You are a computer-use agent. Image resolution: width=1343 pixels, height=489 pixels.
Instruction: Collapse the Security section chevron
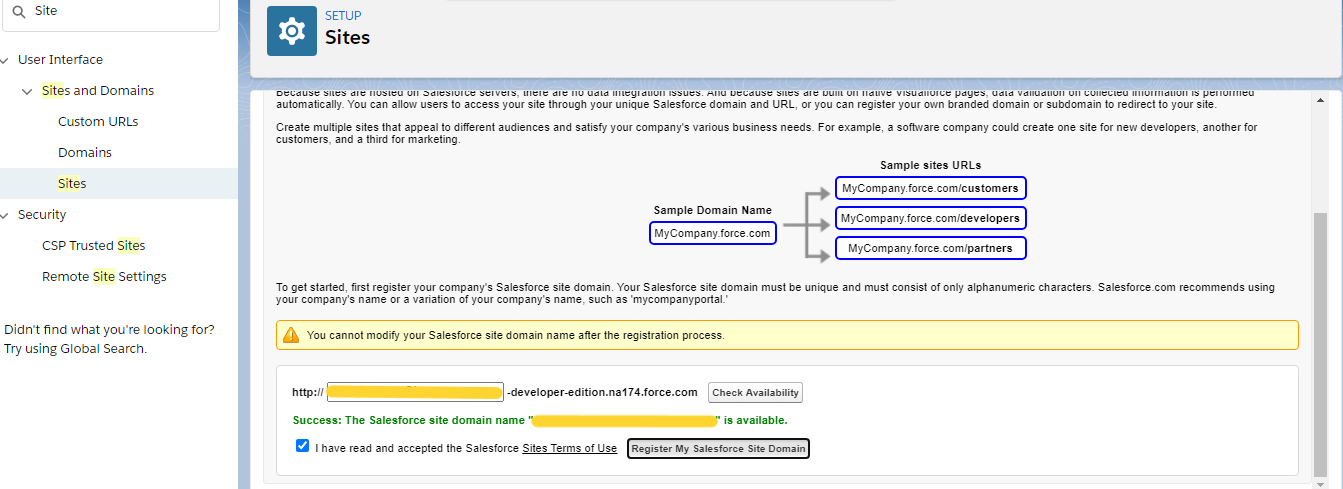(x=6, y=215)
